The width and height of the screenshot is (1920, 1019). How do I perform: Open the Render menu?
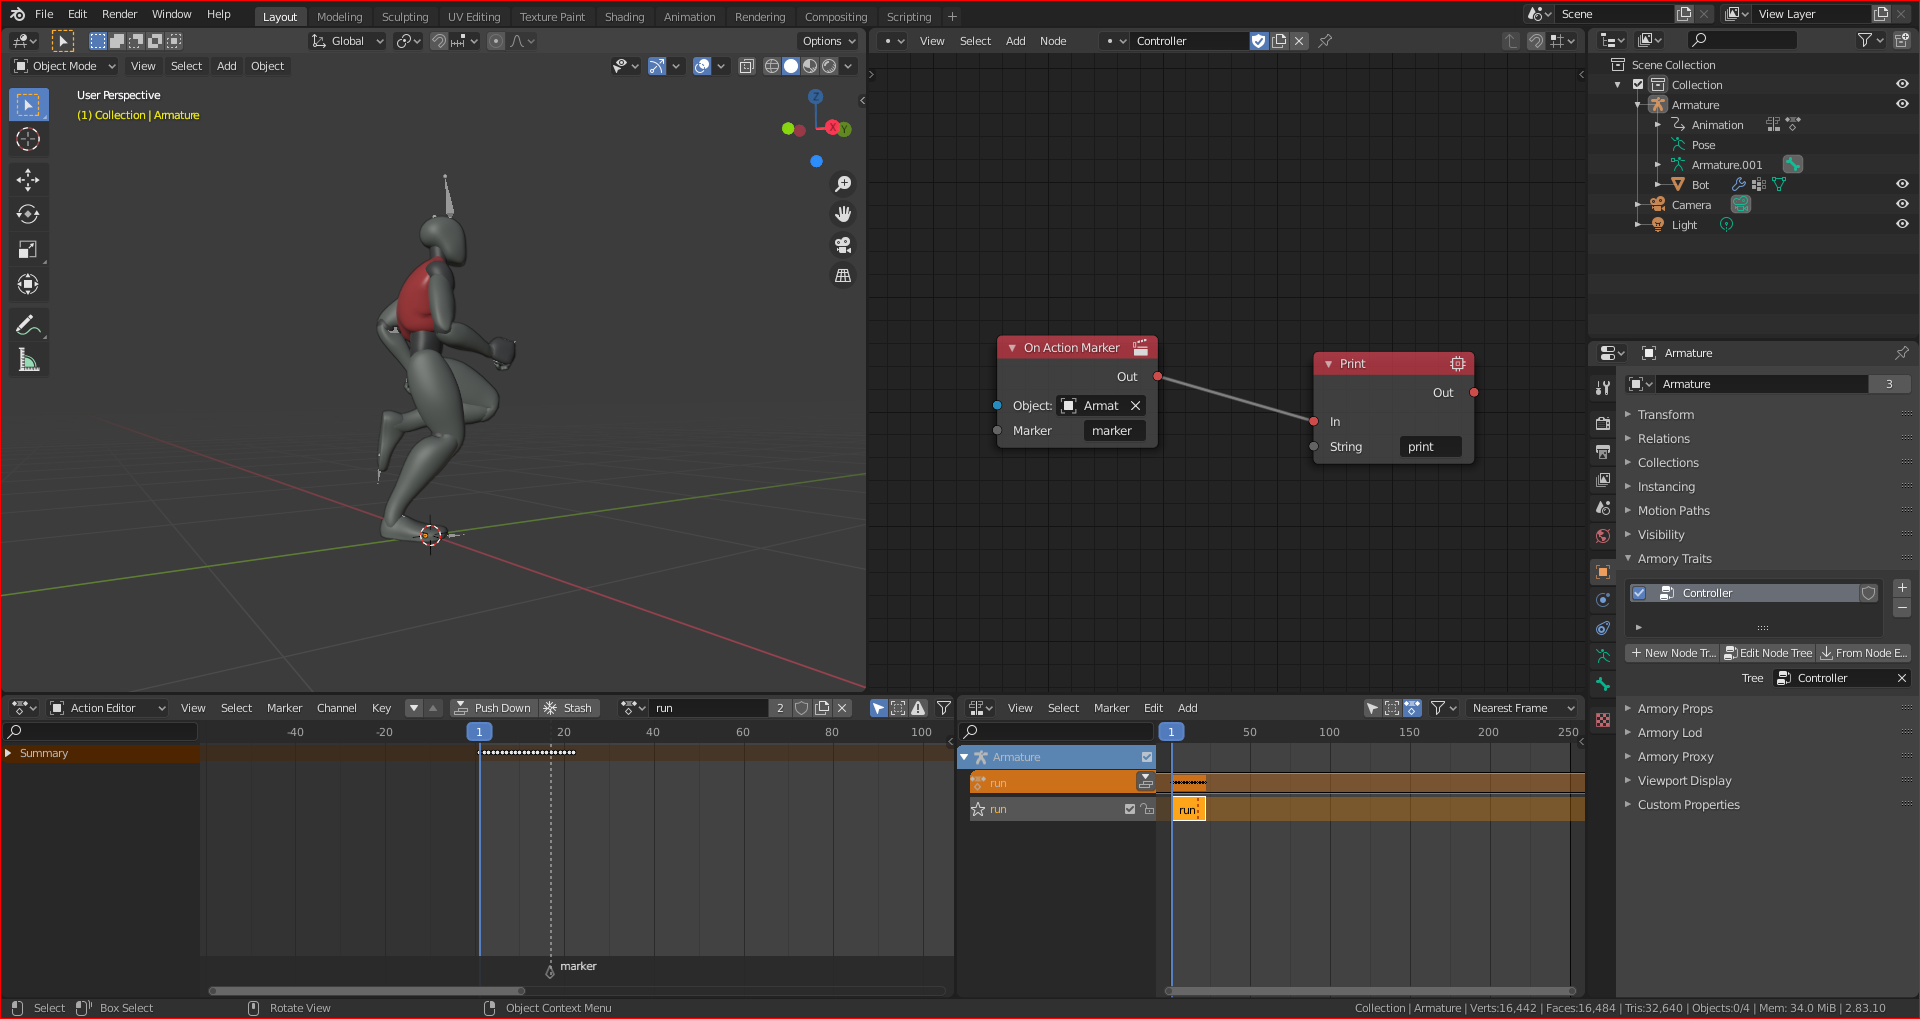tap(119, 14)
